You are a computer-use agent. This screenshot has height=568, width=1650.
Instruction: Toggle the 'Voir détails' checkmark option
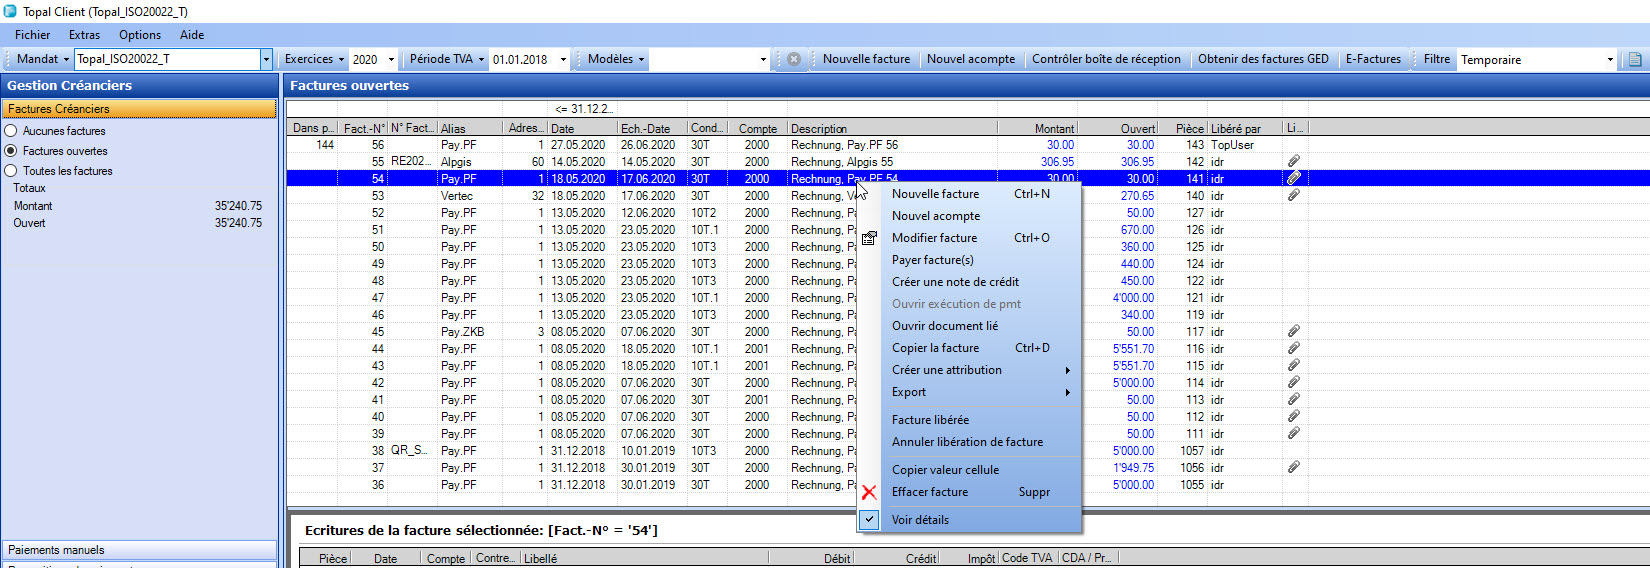point(869,520)
